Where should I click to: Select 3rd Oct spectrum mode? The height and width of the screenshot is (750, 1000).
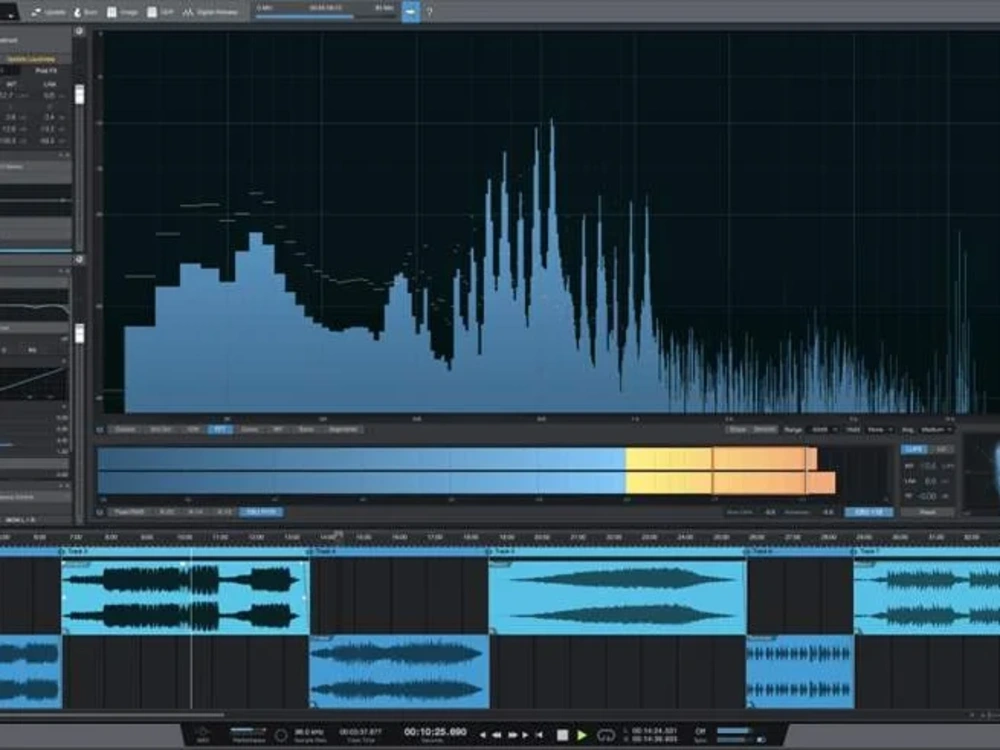161,430
